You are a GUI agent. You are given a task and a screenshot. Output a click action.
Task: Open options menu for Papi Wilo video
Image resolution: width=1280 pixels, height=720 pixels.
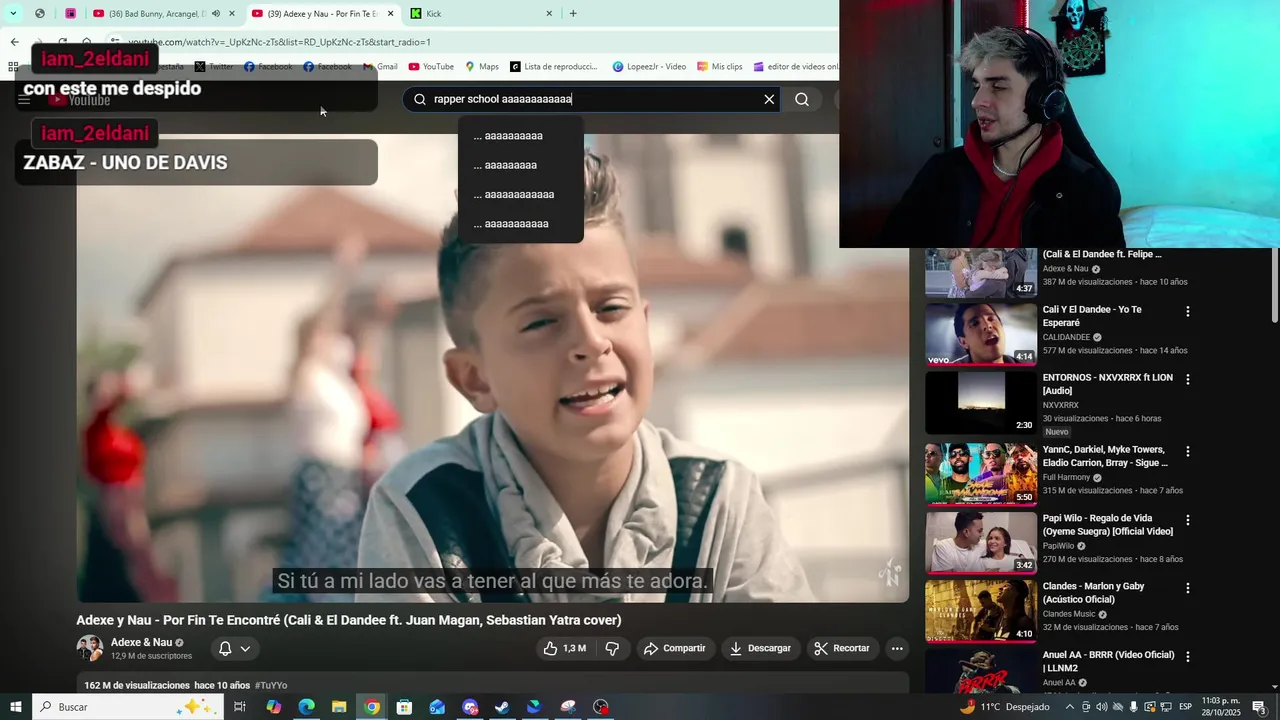(x=1188, y=520)
